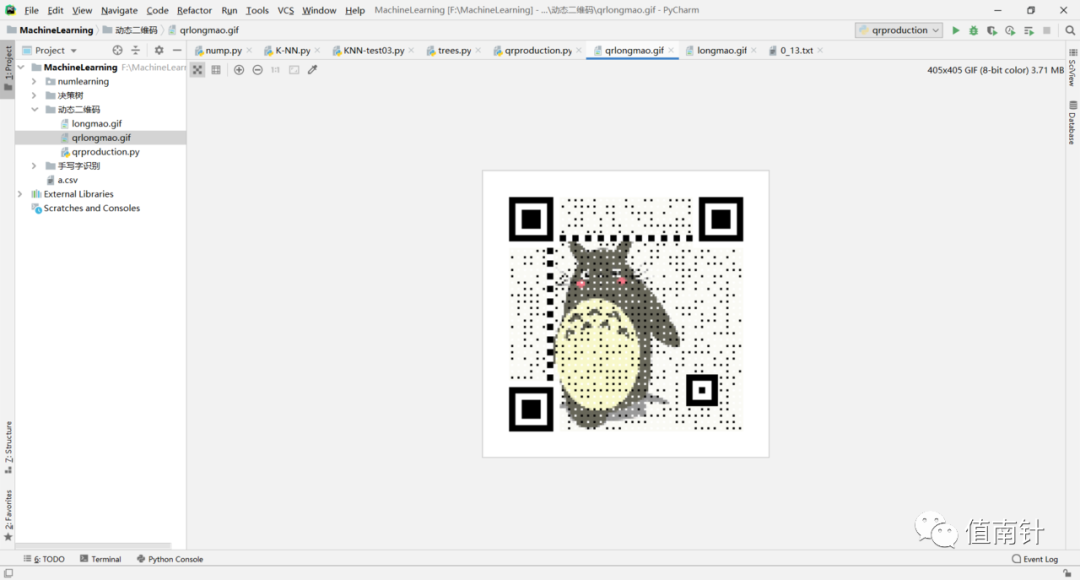This screenshot has height=580, width=1080.
Task: Open the Python Console
Action: point(169,559)
